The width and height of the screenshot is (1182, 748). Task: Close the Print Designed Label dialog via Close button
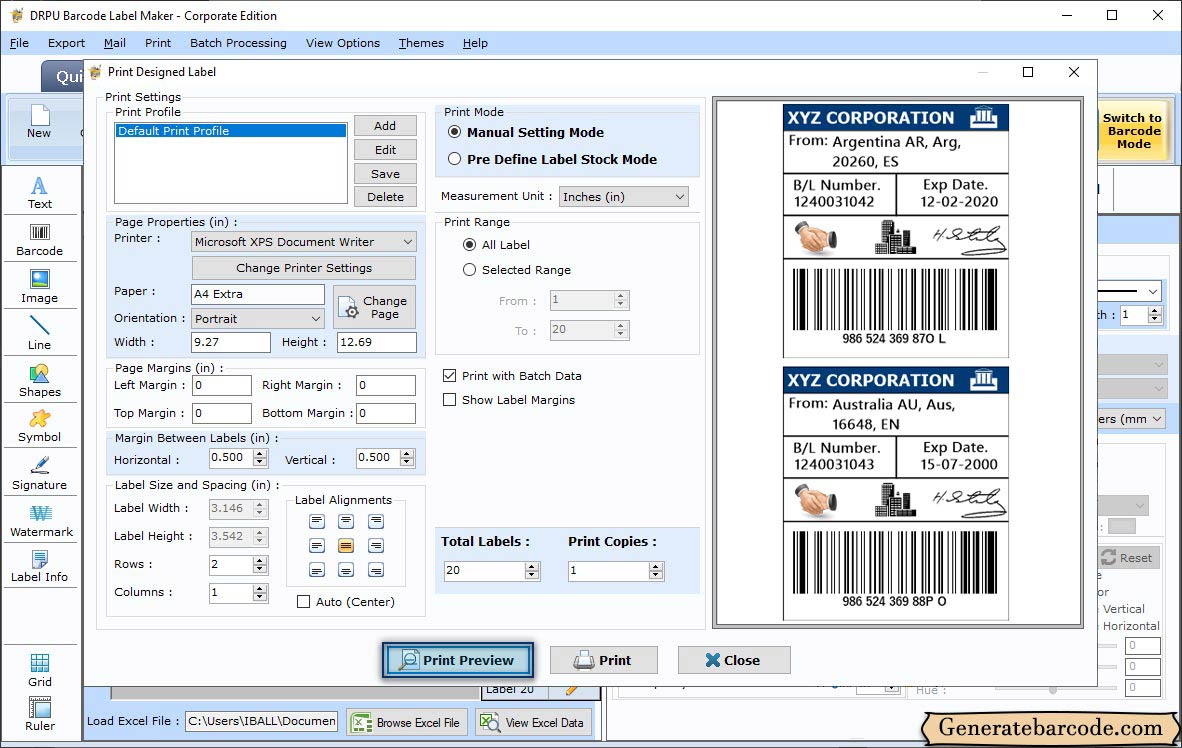click(x=733, y=661)
